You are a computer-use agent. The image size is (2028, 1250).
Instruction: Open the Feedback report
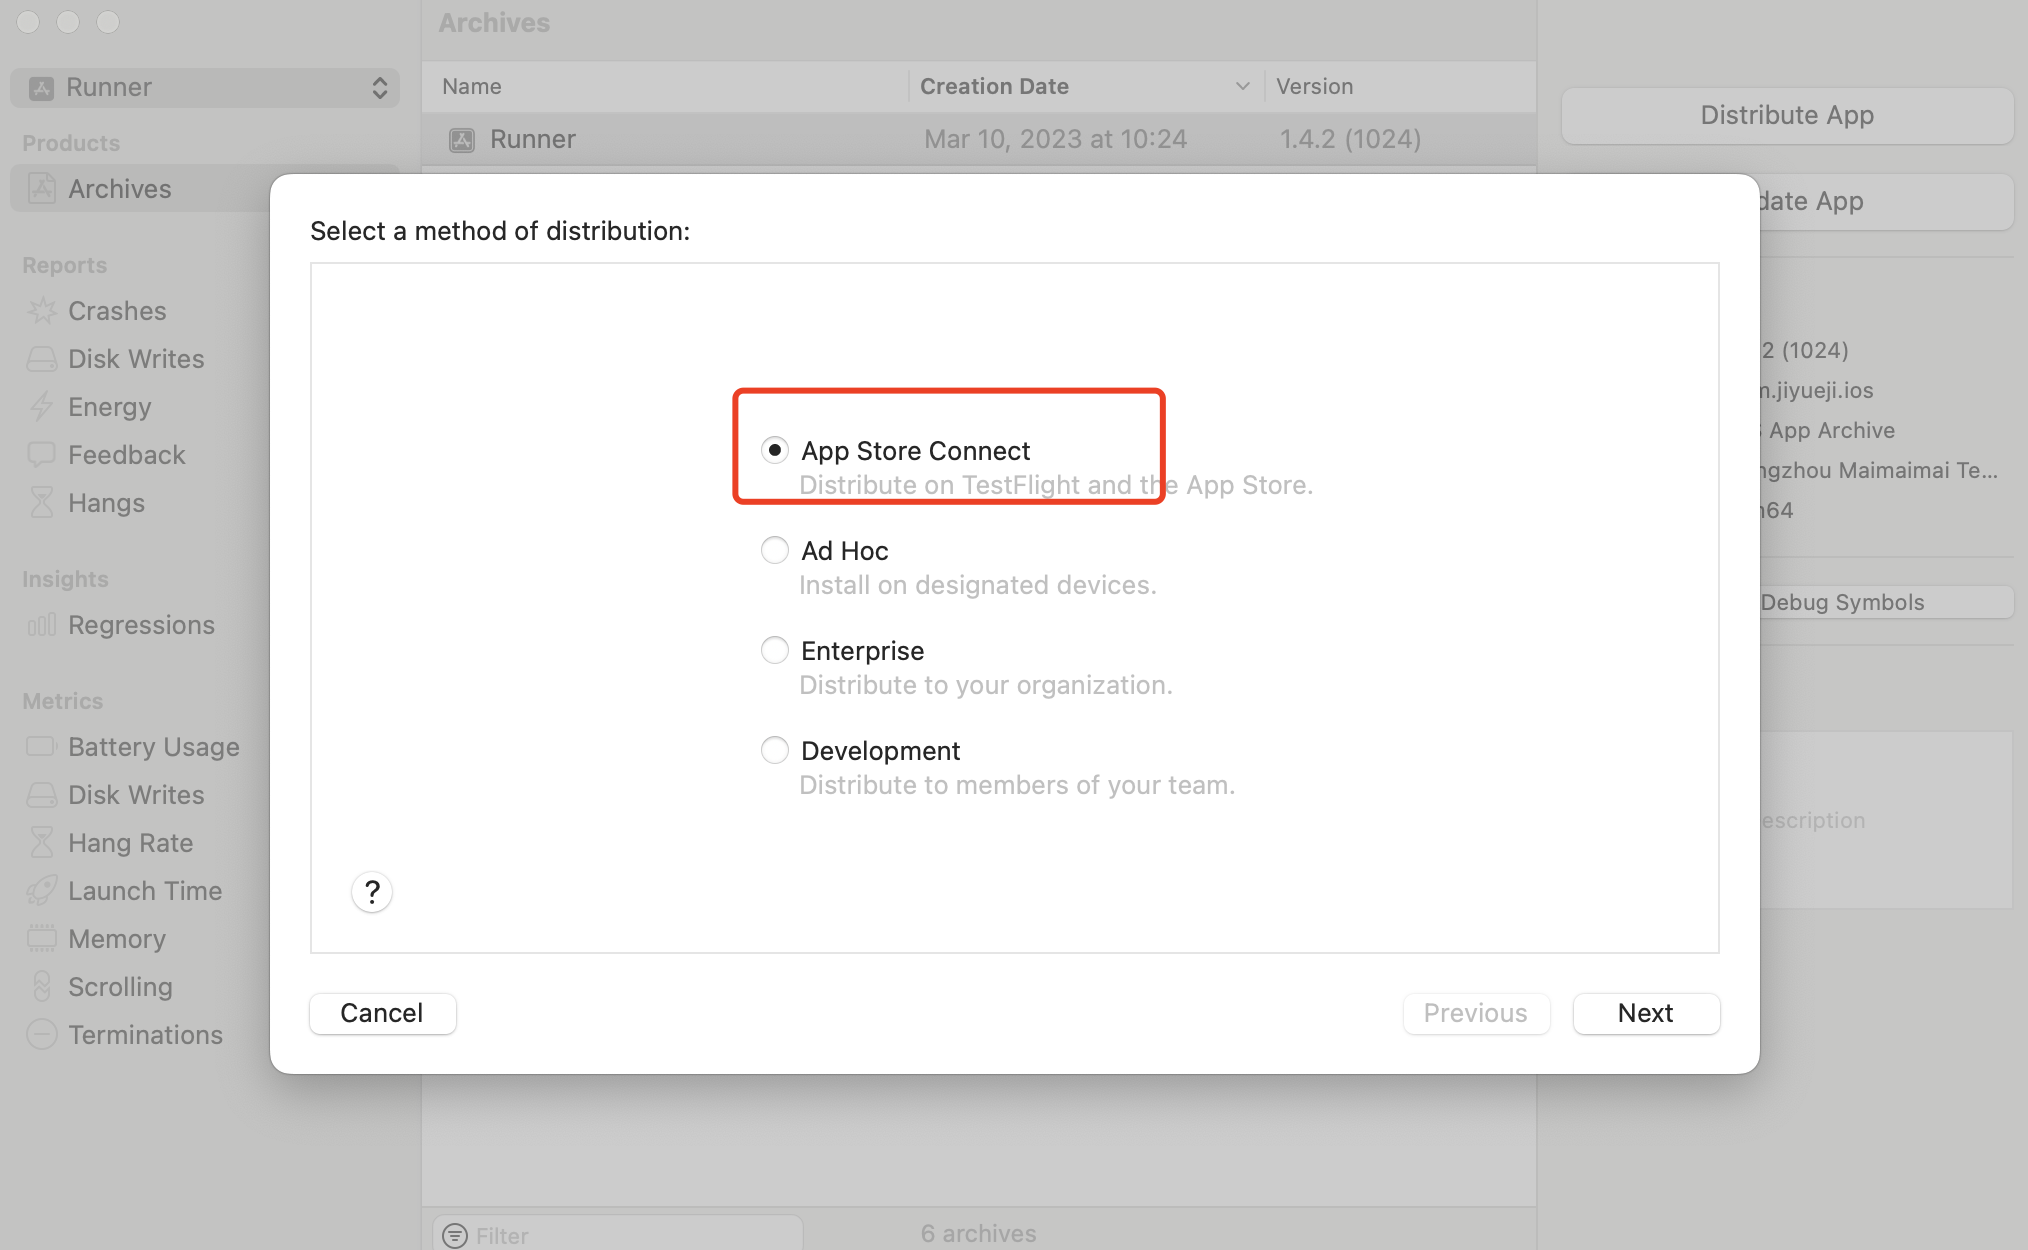tap(127, 455)
